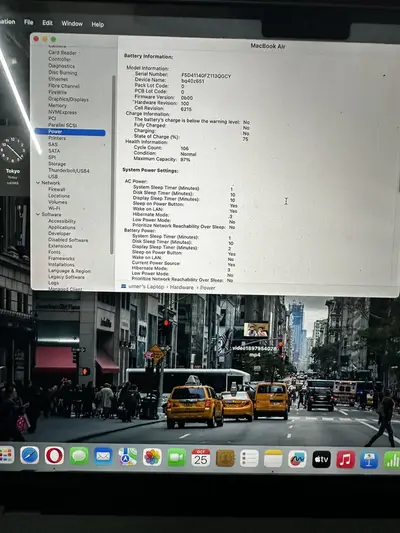The height and width of the screenshot is (533, 400).
Task: Select SATA in the sidebar
Action: click(x=54, y=151)
